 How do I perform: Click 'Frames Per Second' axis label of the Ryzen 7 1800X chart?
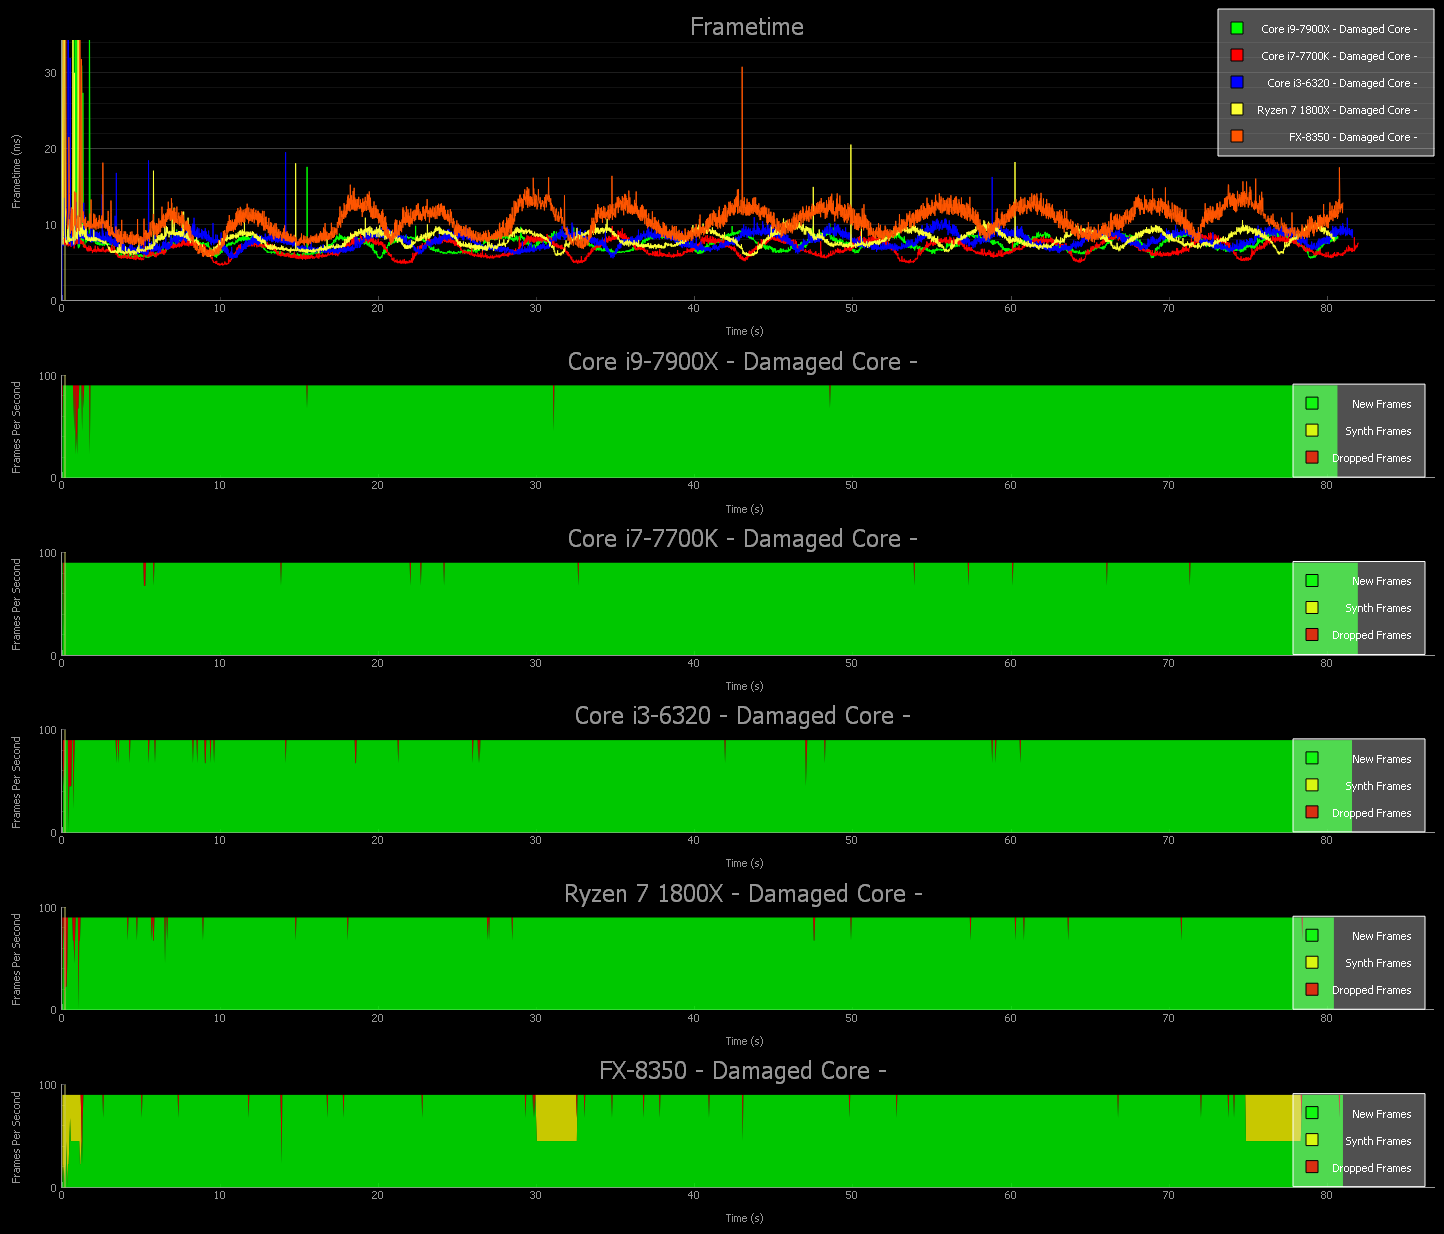[x=16, y=959]
